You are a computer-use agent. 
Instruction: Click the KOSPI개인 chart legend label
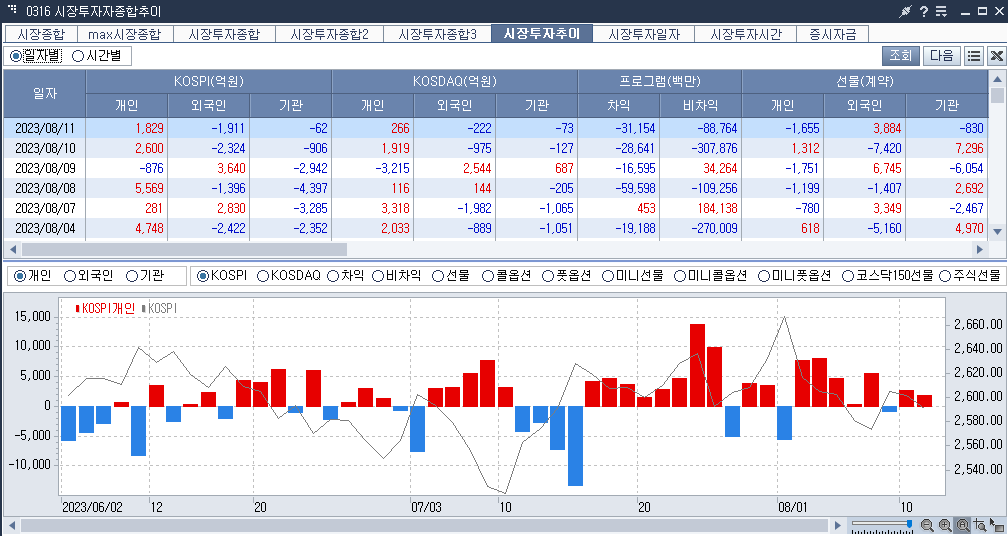[108, 308]
